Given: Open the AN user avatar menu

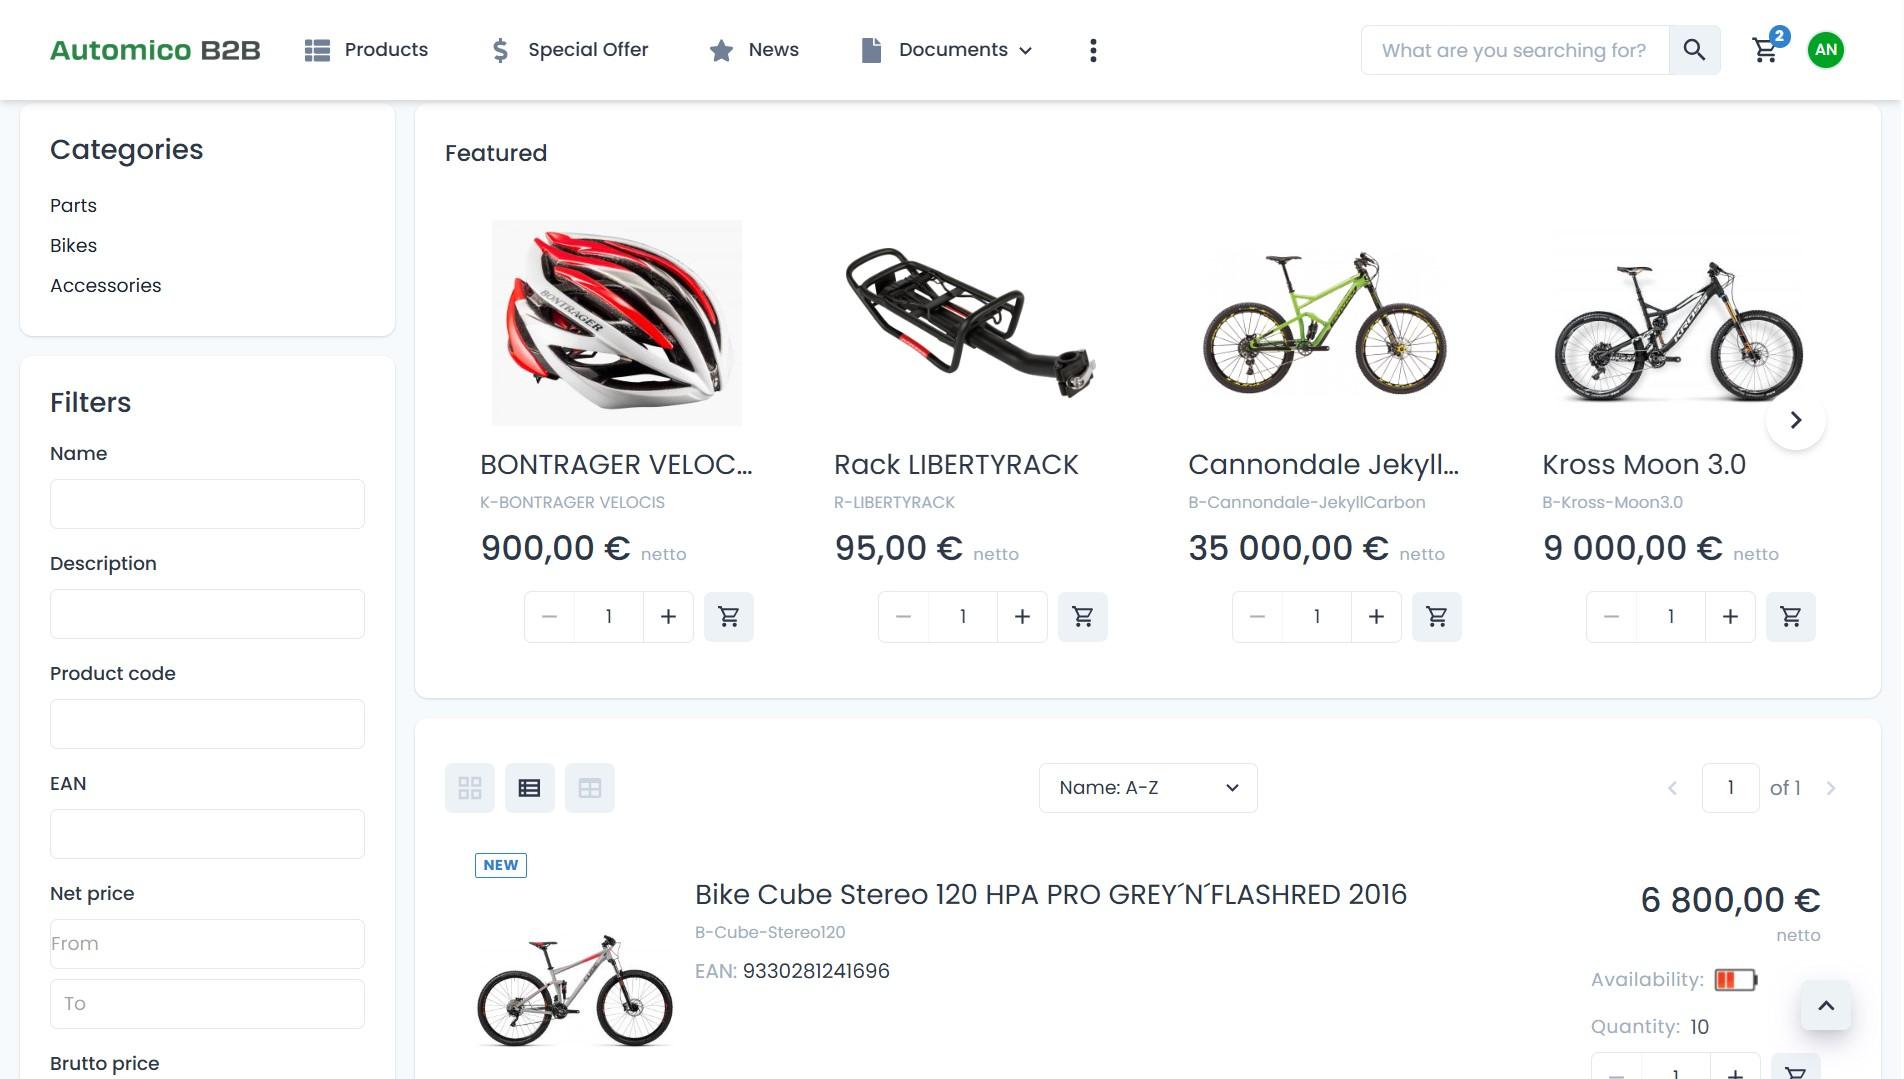Looking at the screenshot, I should [x=1826, y=50].
